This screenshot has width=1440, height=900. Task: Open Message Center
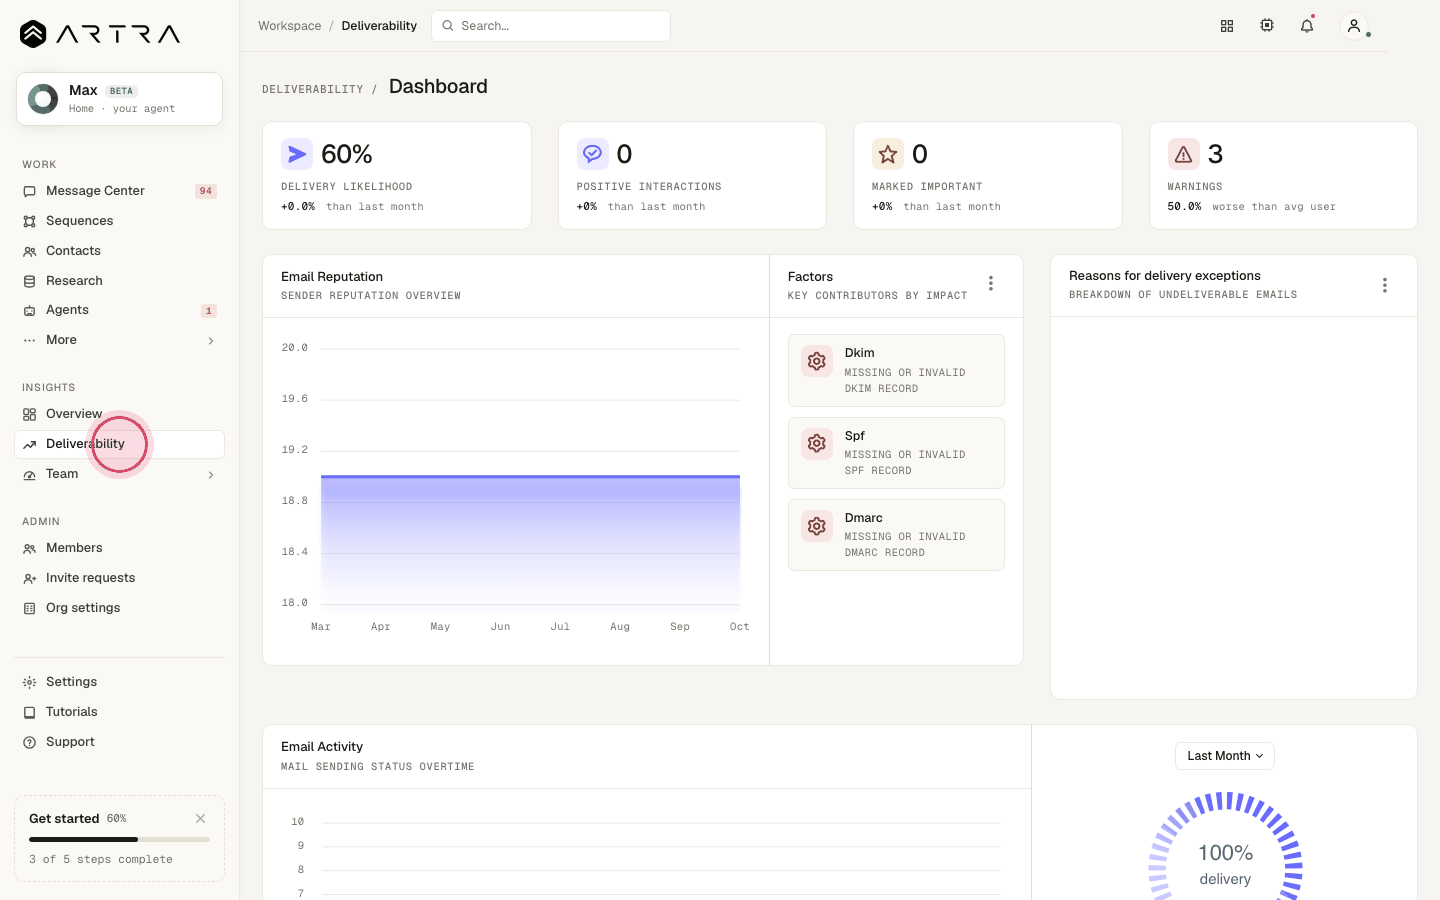click(x=120, y=191)
